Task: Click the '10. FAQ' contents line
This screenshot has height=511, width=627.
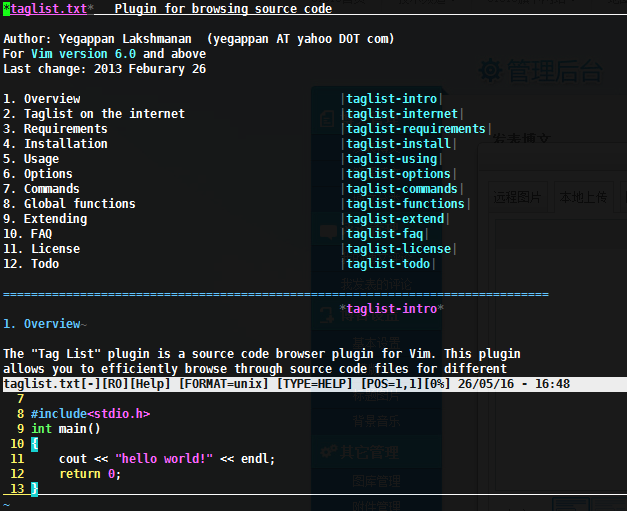Action: click(x=28, y=234)
